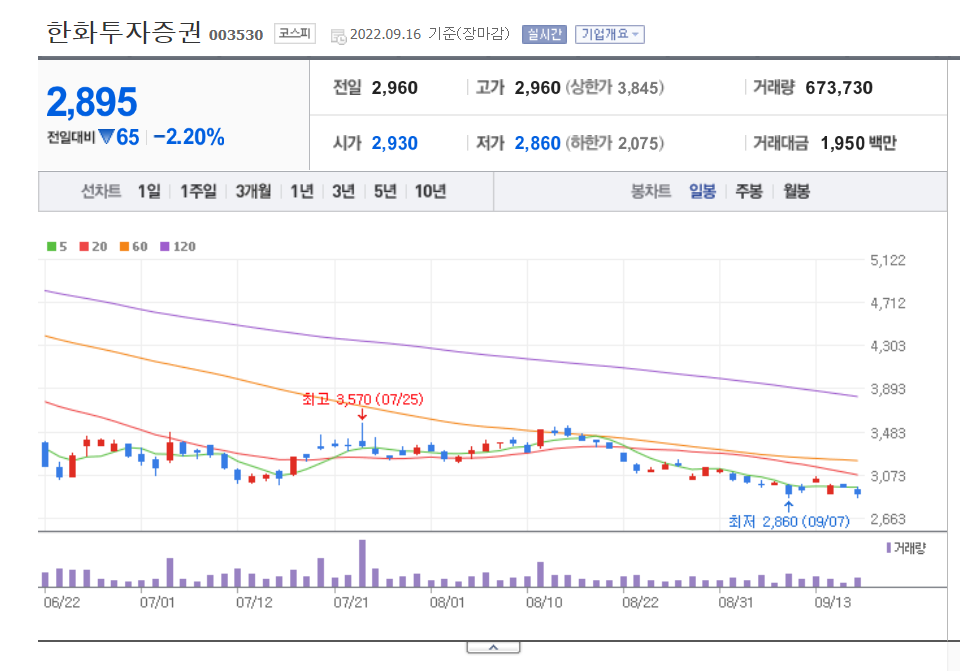The width and height of the screenshot is (960, 671).
Task: Click the 거래대금 1,950 백만 value
Action: (x=858, y=143)
